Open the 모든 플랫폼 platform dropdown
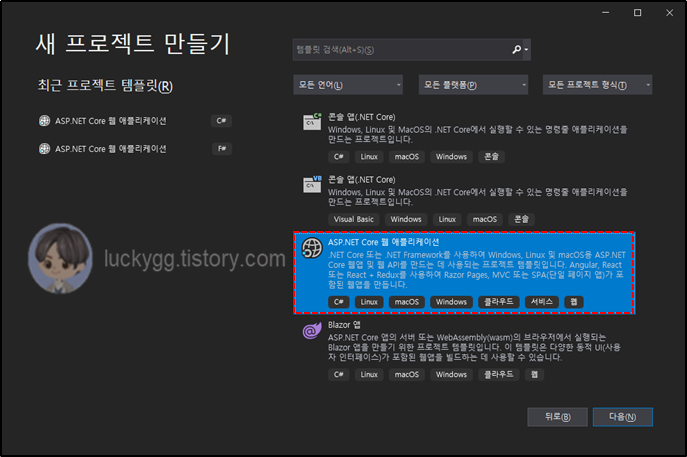 (x=473, y=85)
